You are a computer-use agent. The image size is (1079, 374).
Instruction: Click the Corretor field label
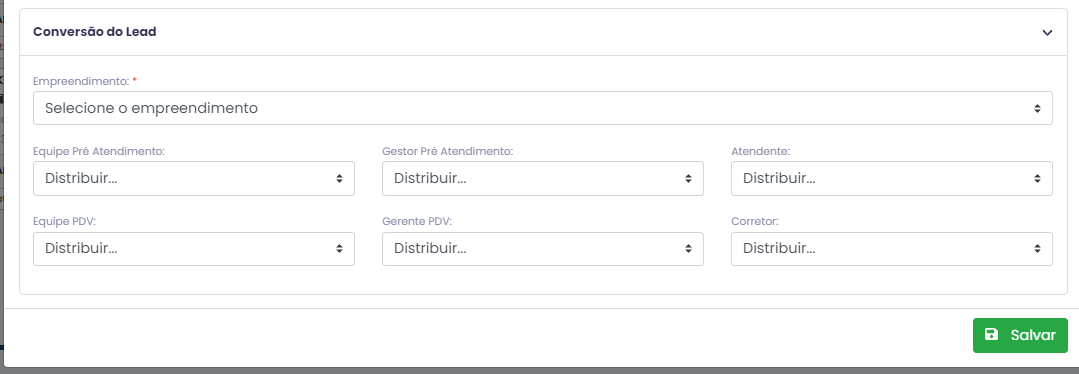coord(754,222)
